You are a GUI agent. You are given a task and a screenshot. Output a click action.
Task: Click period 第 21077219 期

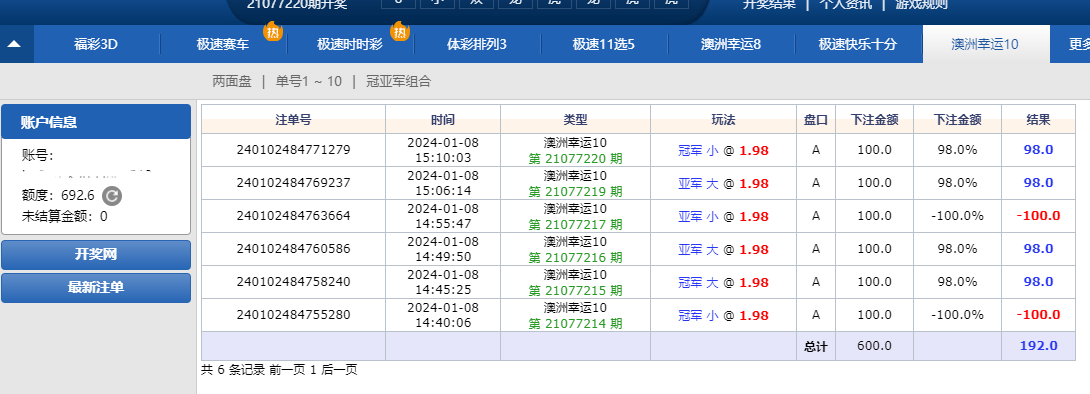coord(576,191)
